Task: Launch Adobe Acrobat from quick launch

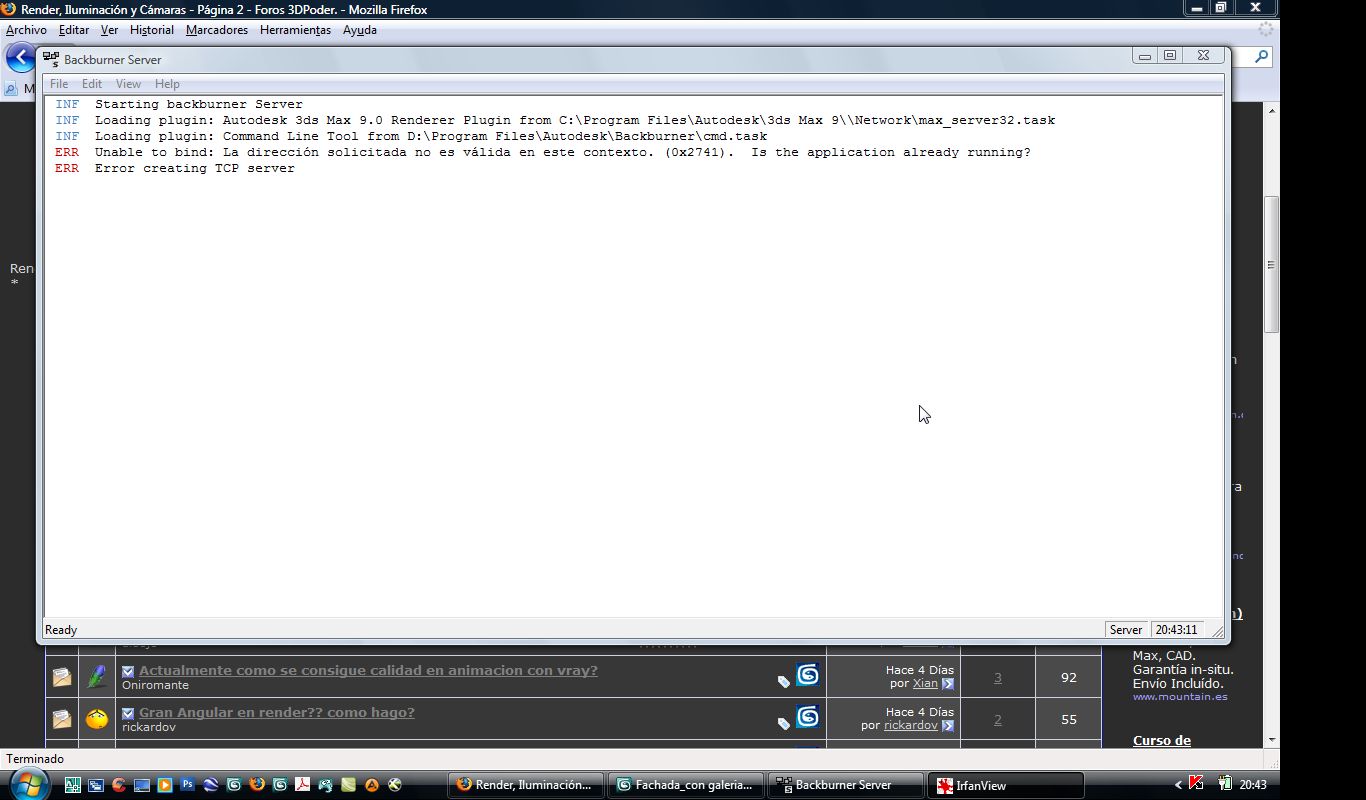Action: 302,785
